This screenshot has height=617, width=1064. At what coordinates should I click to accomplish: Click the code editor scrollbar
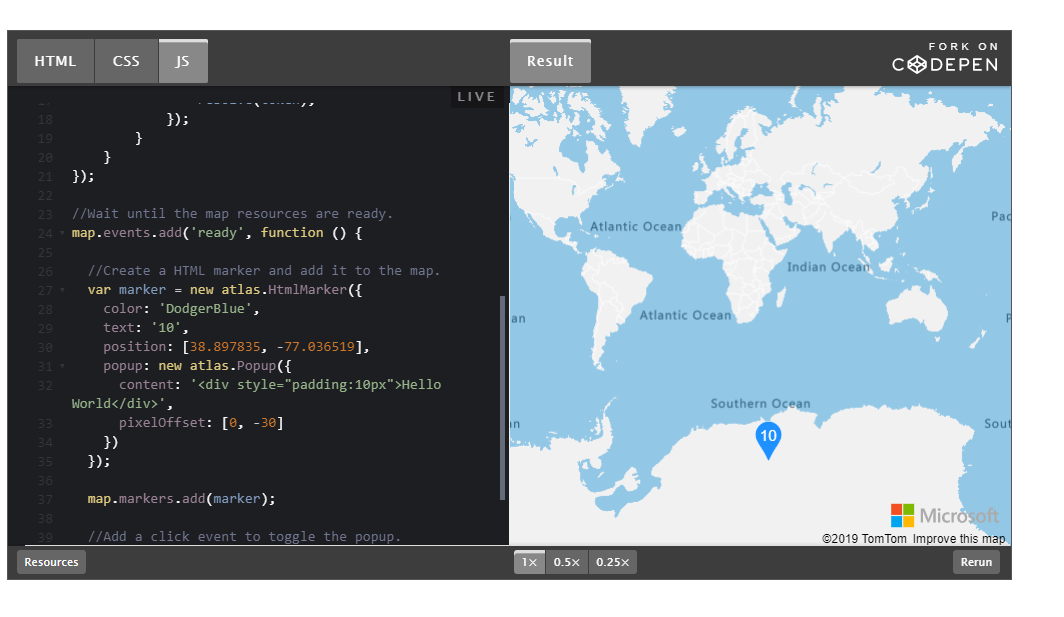503,396
